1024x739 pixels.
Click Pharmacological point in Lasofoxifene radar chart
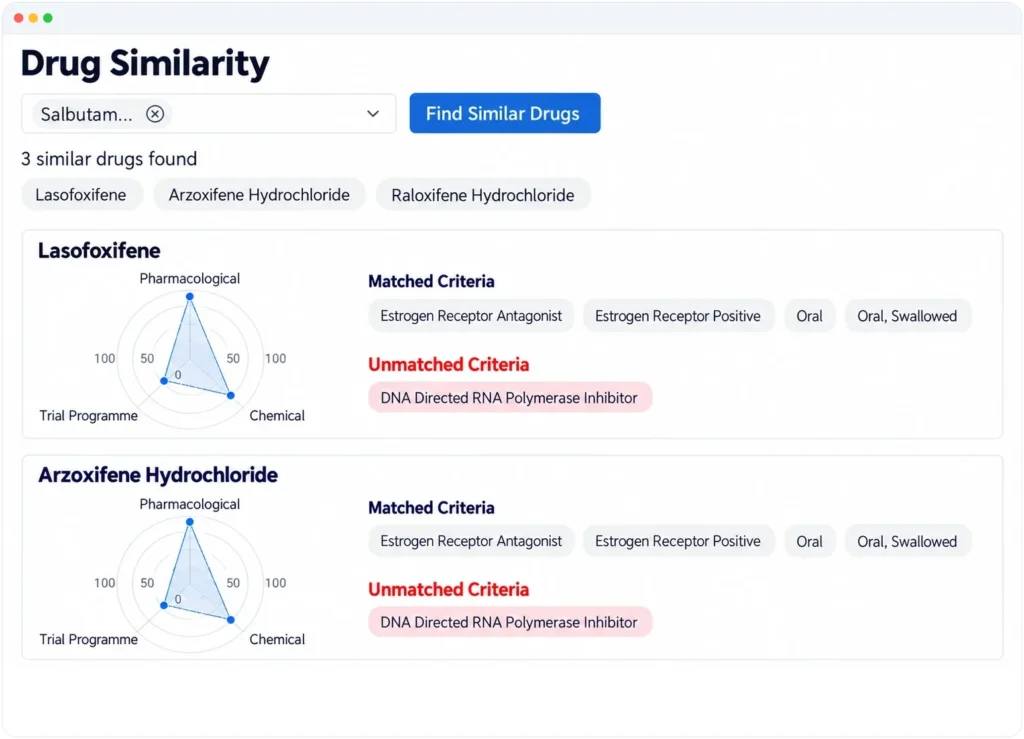(x=190, y=296)
